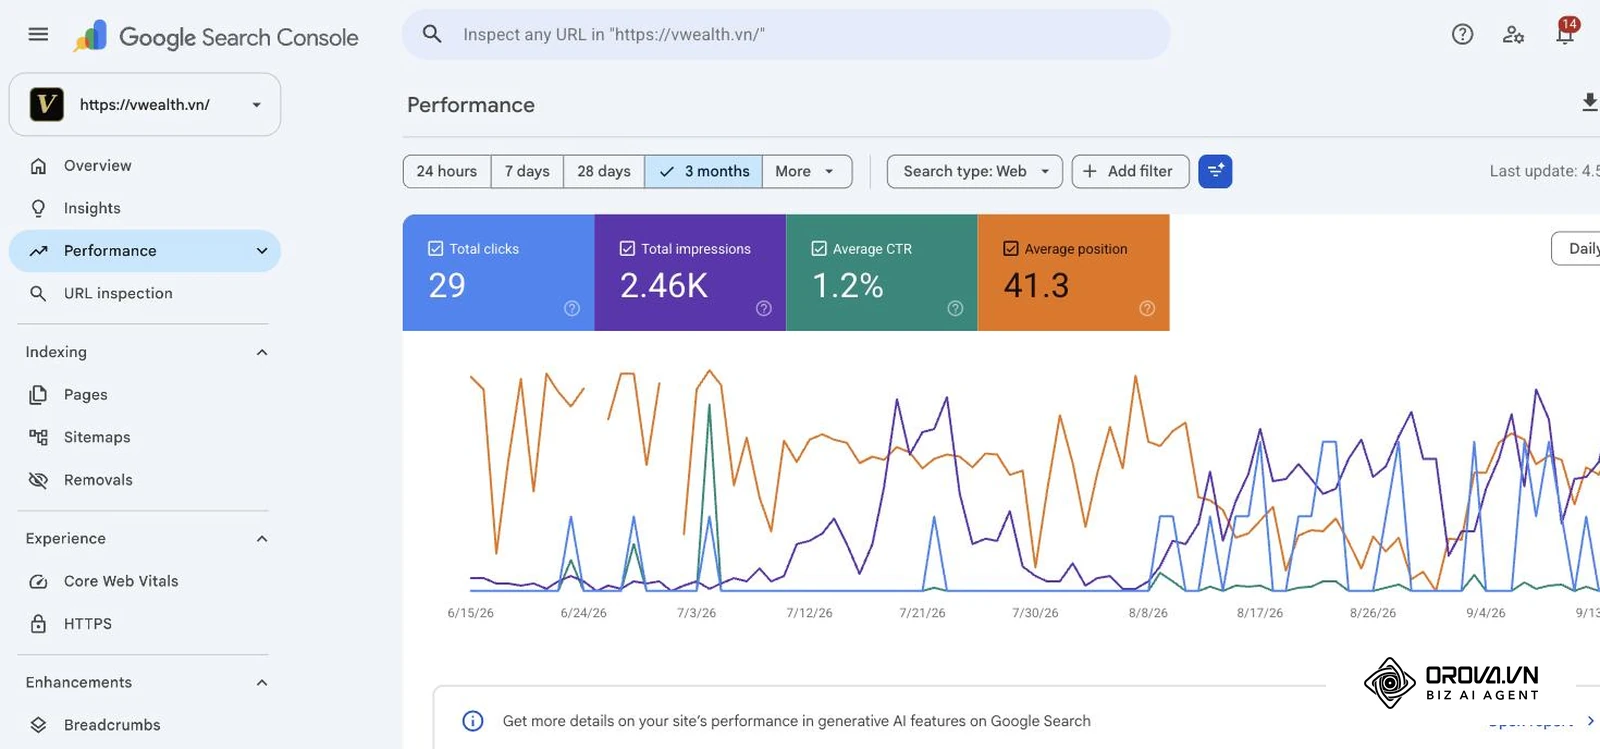This screenshot has width=1600, height=749.
Task: Click the info icon in AI banner
Action: click(x=473, y=721)
